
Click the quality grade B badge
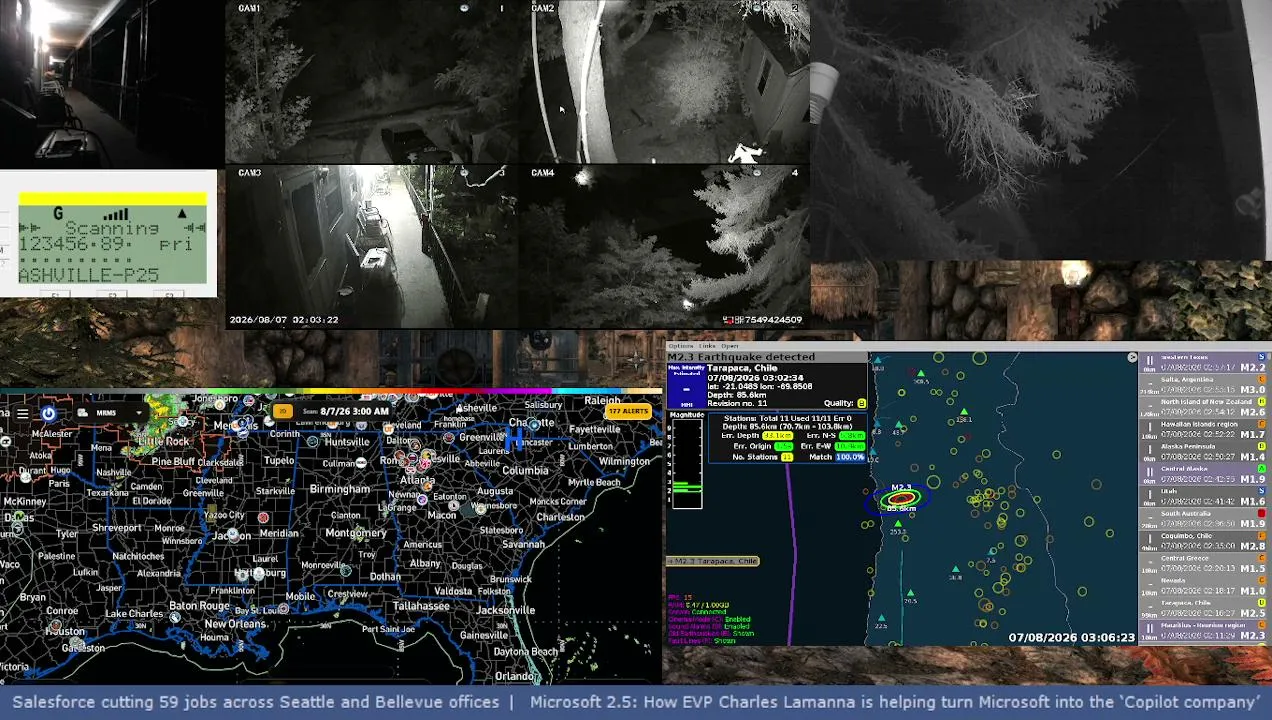point(861,403)
